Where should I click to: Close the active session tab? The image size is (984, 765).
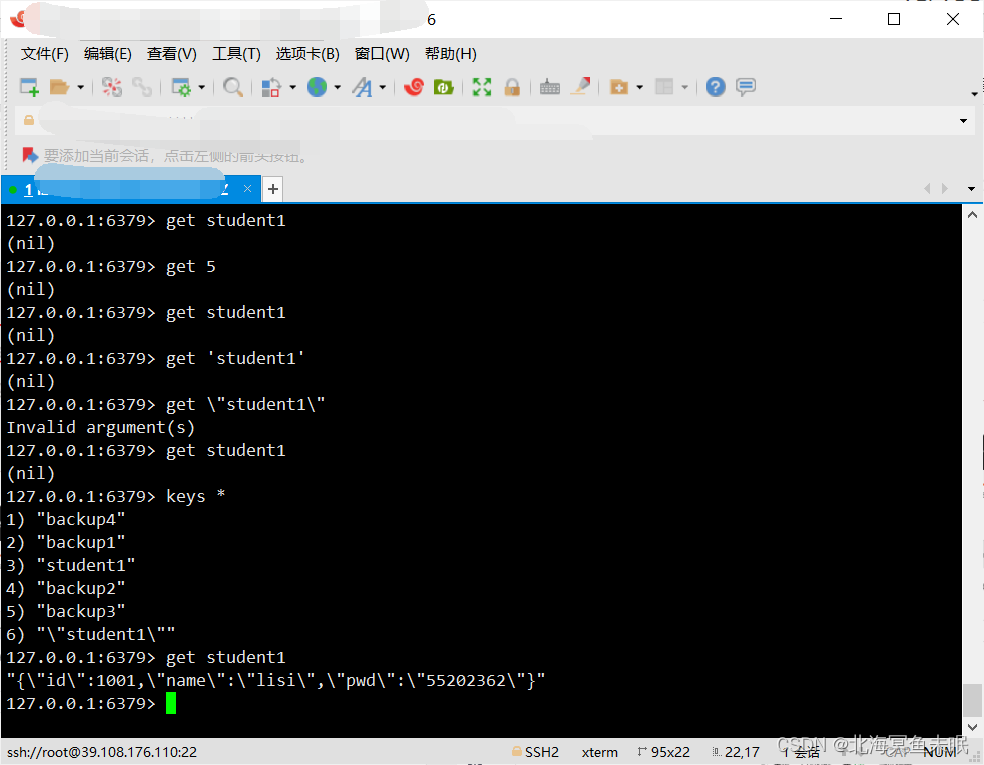(x=247, y=189)
